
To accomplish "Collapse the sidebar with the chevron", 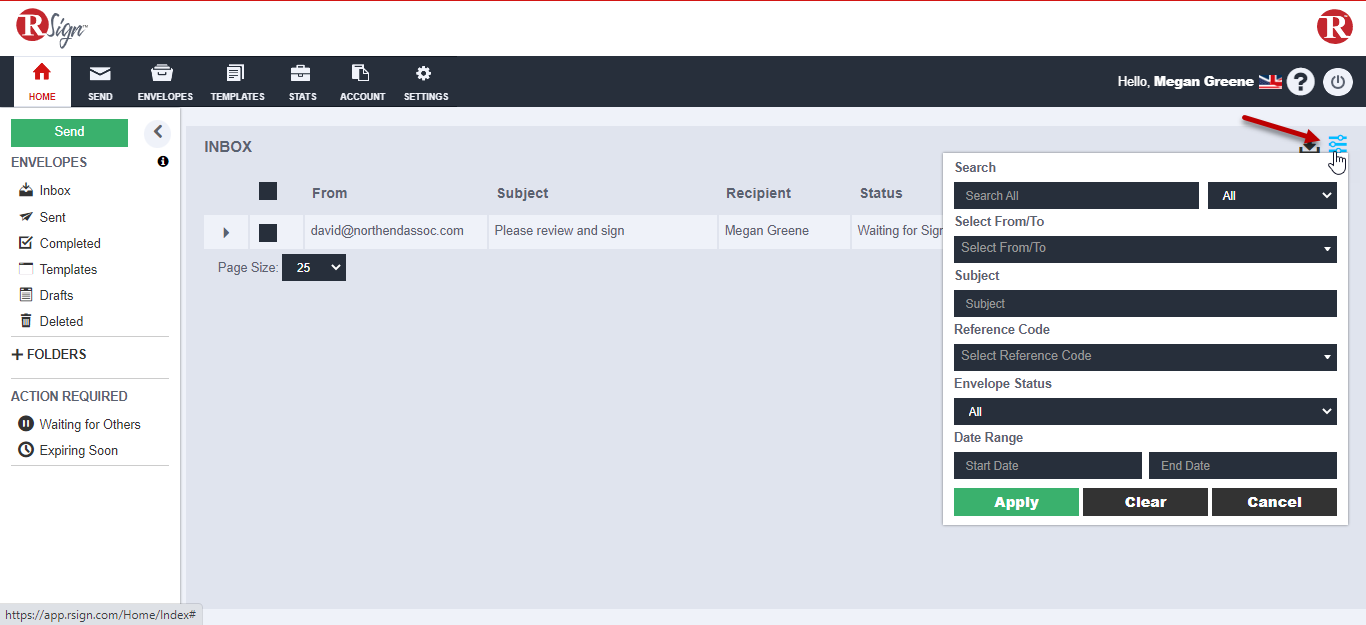I will pyautogui.click(x=157, y=132).
